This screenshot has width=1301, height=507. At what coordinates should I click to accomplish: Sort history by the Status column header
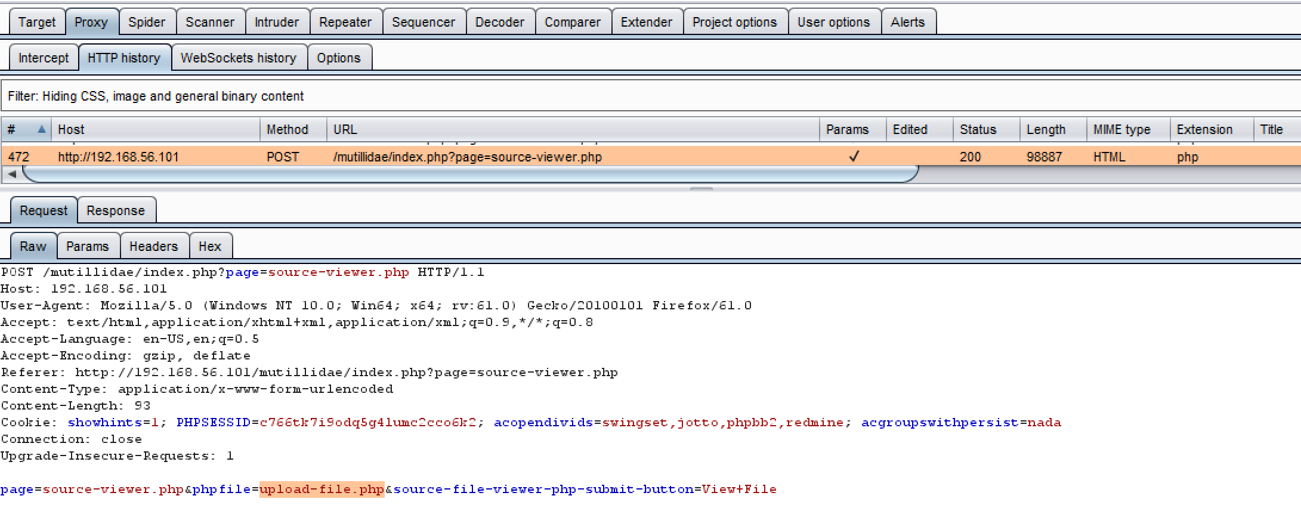[978, 130]
